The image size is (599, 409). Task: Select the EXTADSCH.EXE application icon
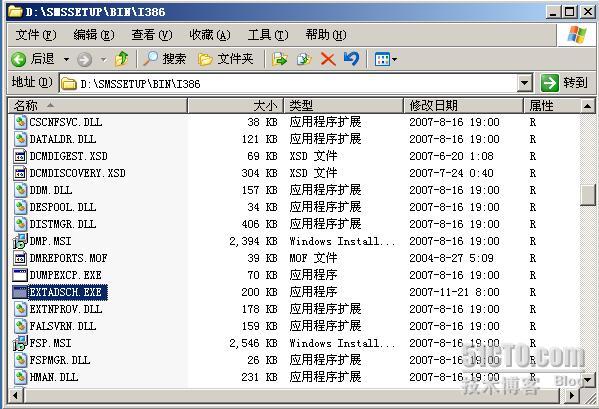pyautogui.click(x=20, y=292)
